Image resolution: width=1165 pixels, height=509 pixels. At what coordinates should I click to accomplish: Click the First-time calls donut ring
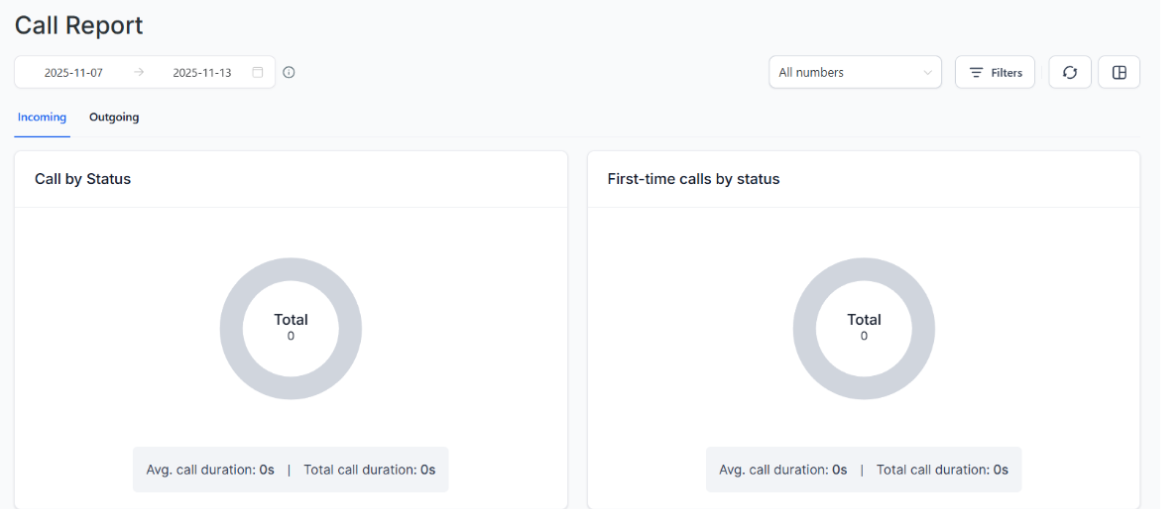click(x=864, y=270)
